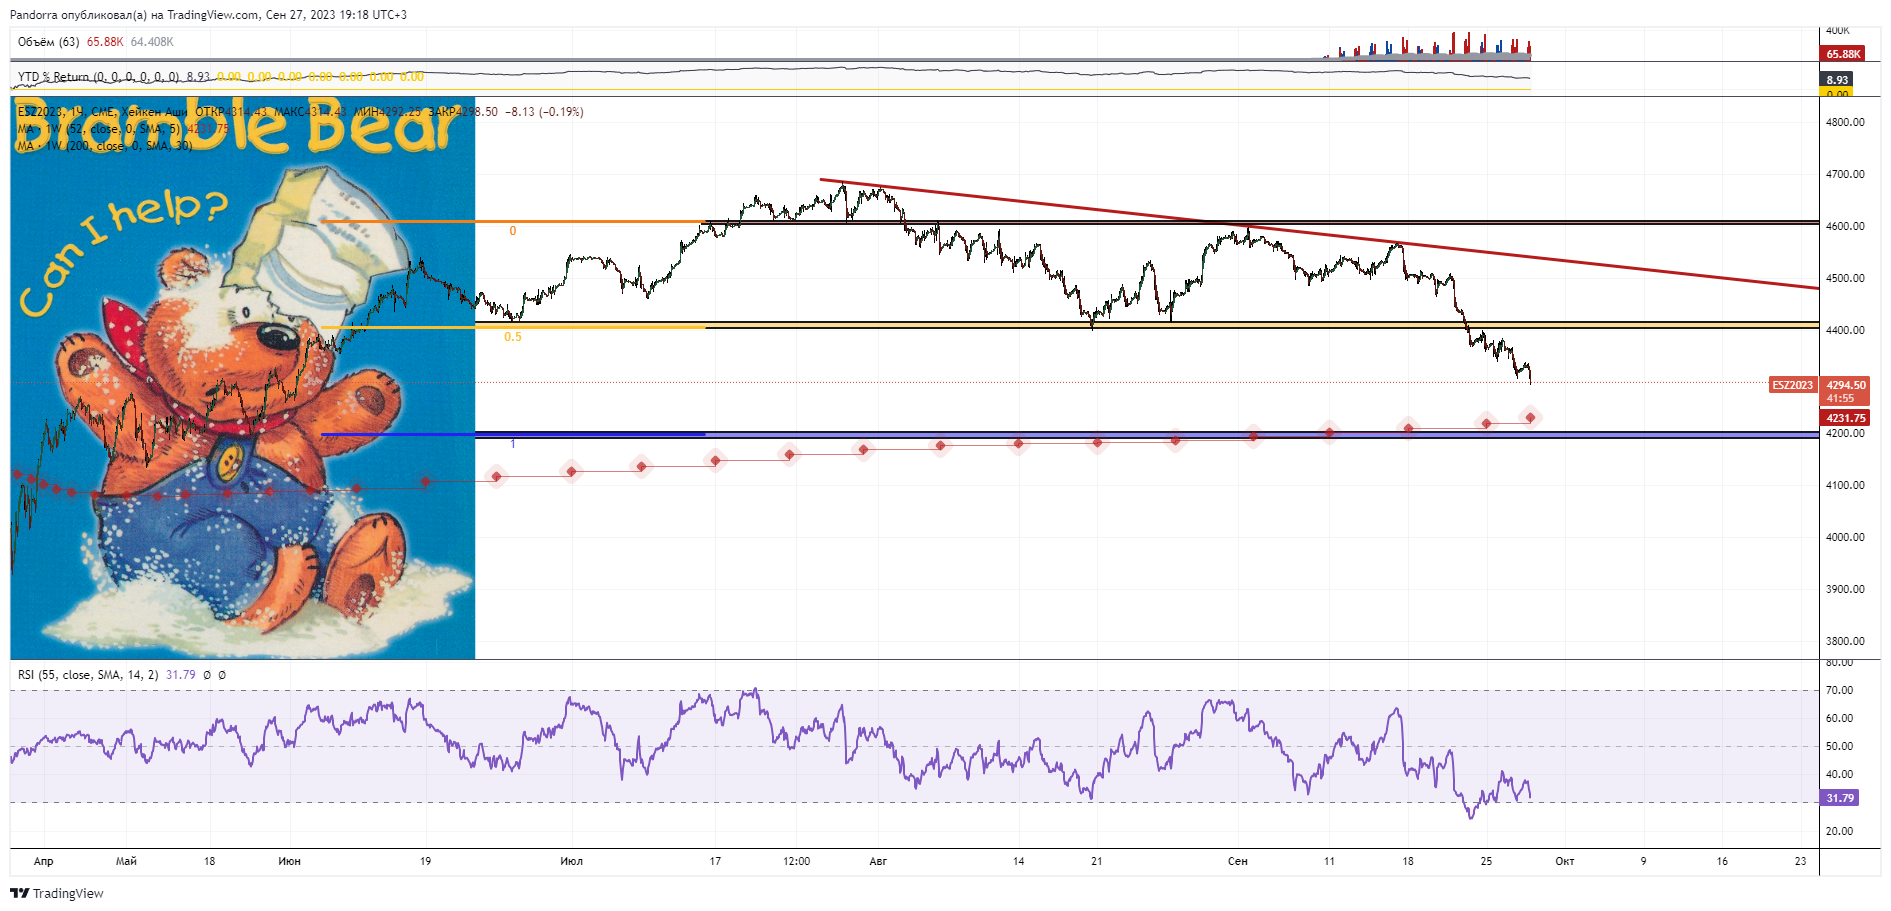Click the red 65.88K value in volume legend

(105, 42)
